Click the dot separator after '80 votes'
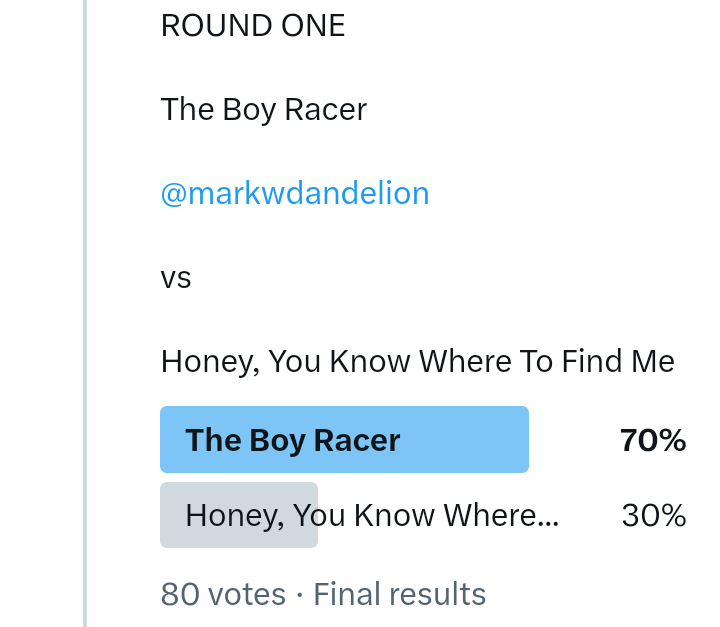 (x=300, y=594)
